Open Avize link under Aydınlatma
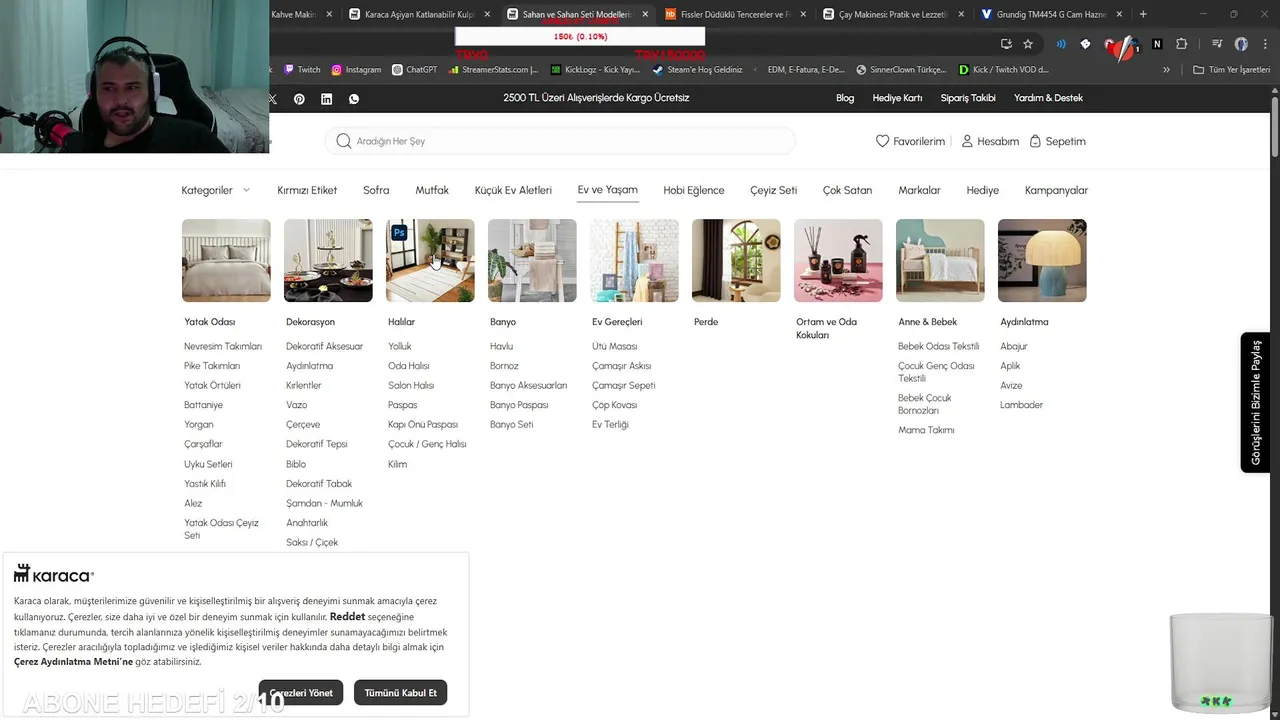Viewport: 1280px width, 720px height. [1011, 385]
